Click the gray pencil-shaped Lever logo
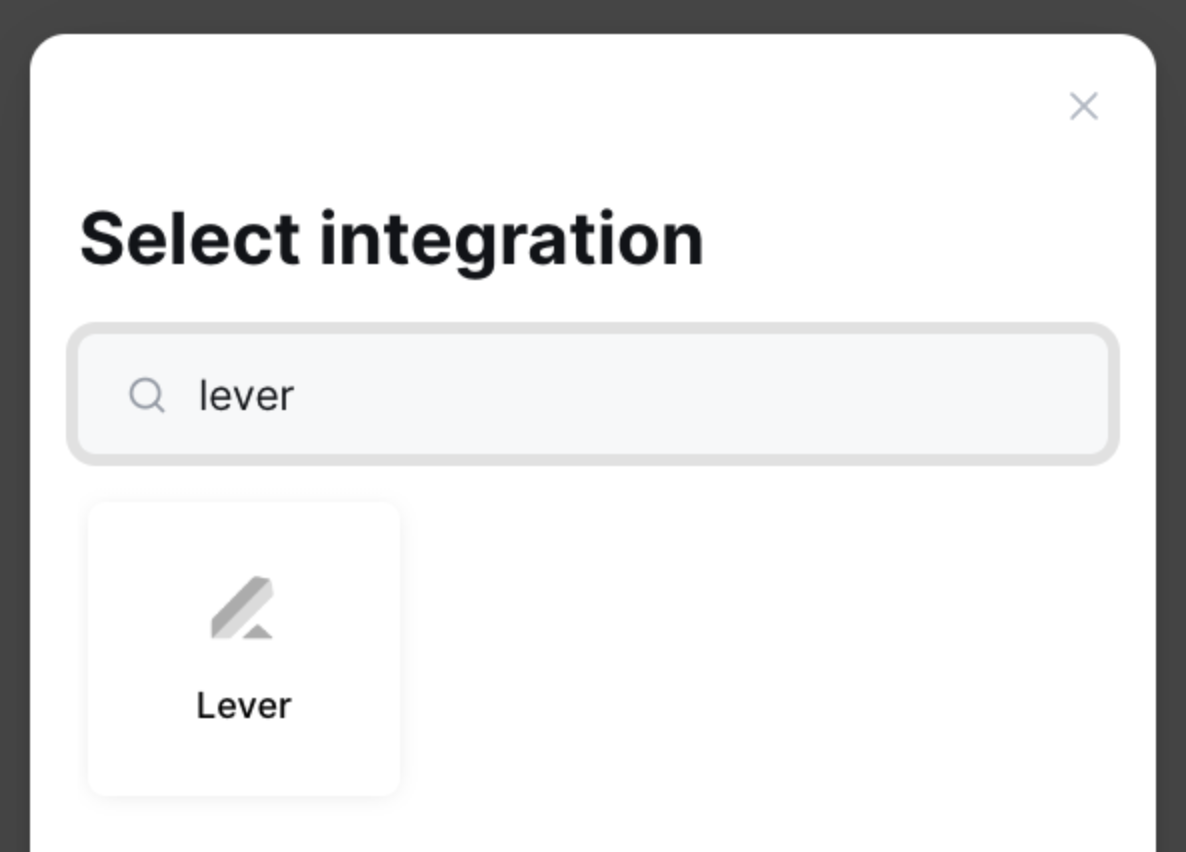This screenshot has width=1186, height=852. click(x=242, y=608)
